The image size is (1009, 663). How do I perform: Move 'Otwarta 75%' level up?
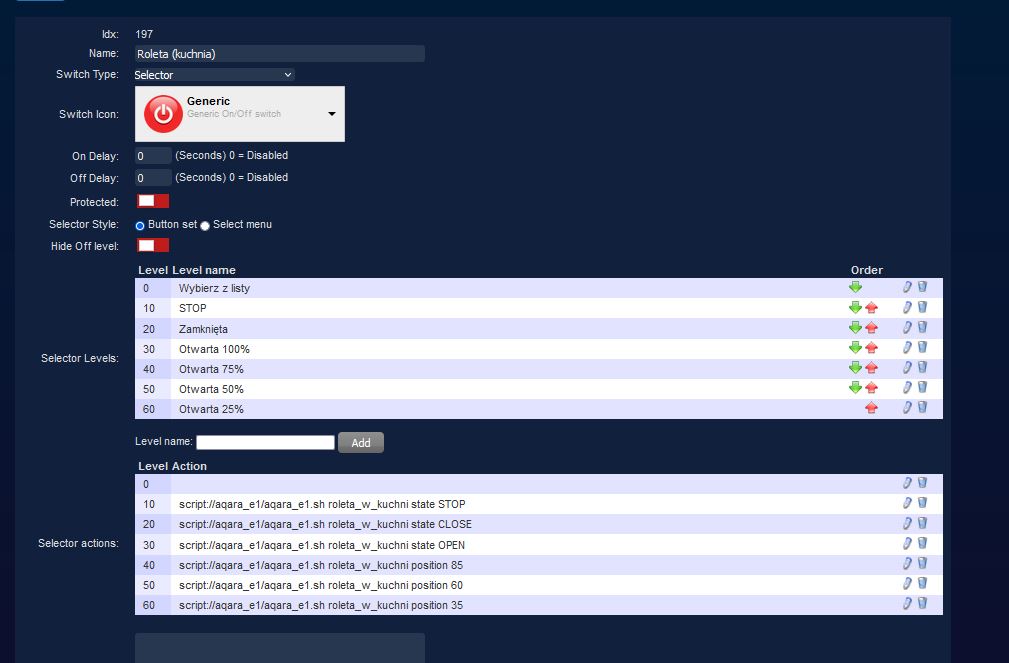pos(871,368)
